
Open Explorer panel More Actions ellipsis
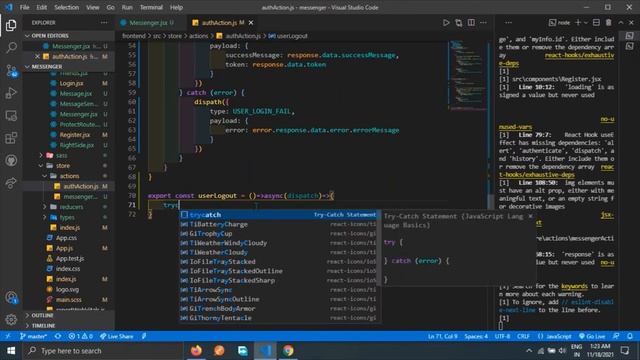(104, 23)
